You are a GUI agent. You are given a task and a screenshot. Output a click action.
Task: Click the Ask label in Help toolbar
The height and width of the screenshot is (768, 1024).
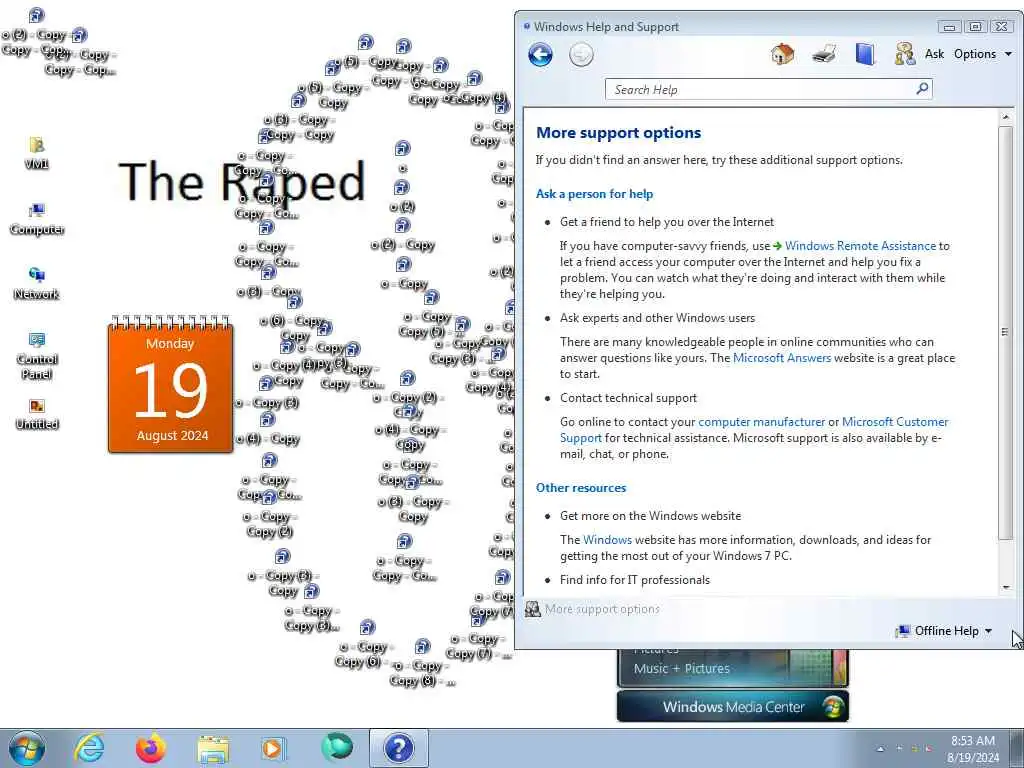coord(934,54)
